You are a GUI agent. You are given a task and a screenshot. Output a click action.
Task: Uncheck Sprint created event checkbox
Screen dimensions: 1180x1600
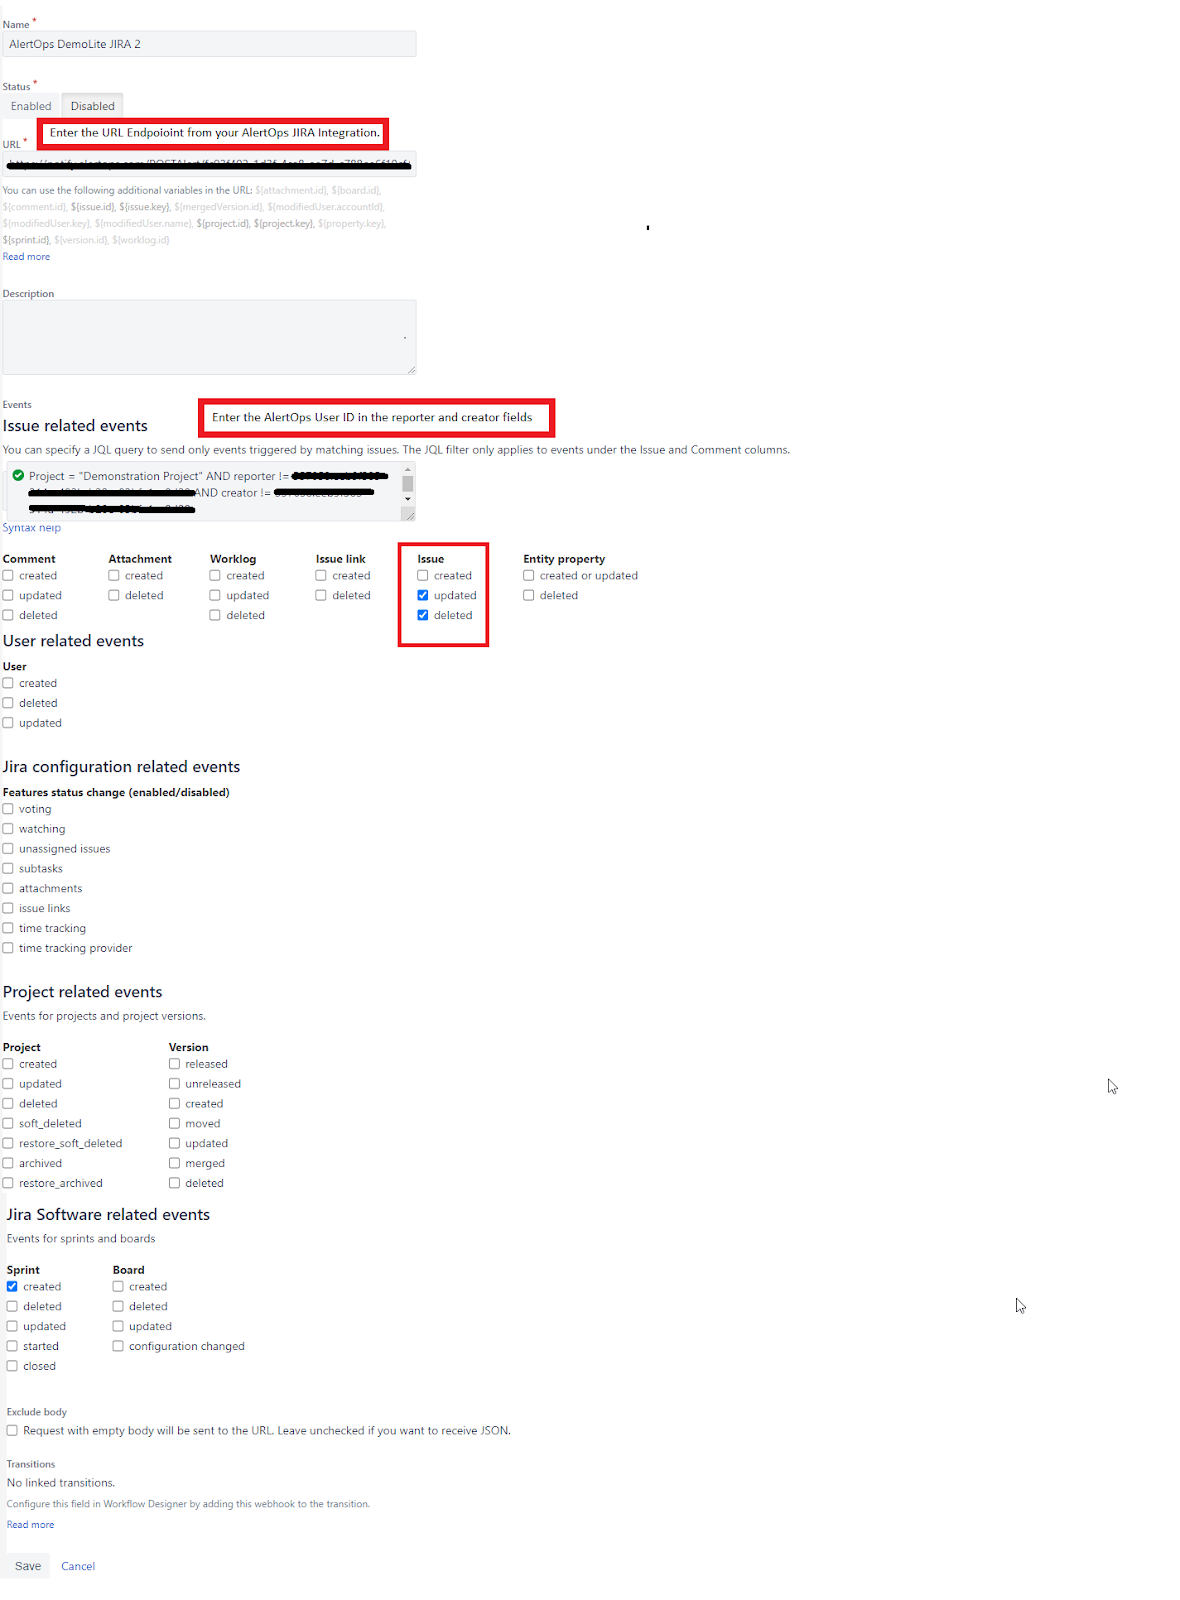click(12, 1287)
